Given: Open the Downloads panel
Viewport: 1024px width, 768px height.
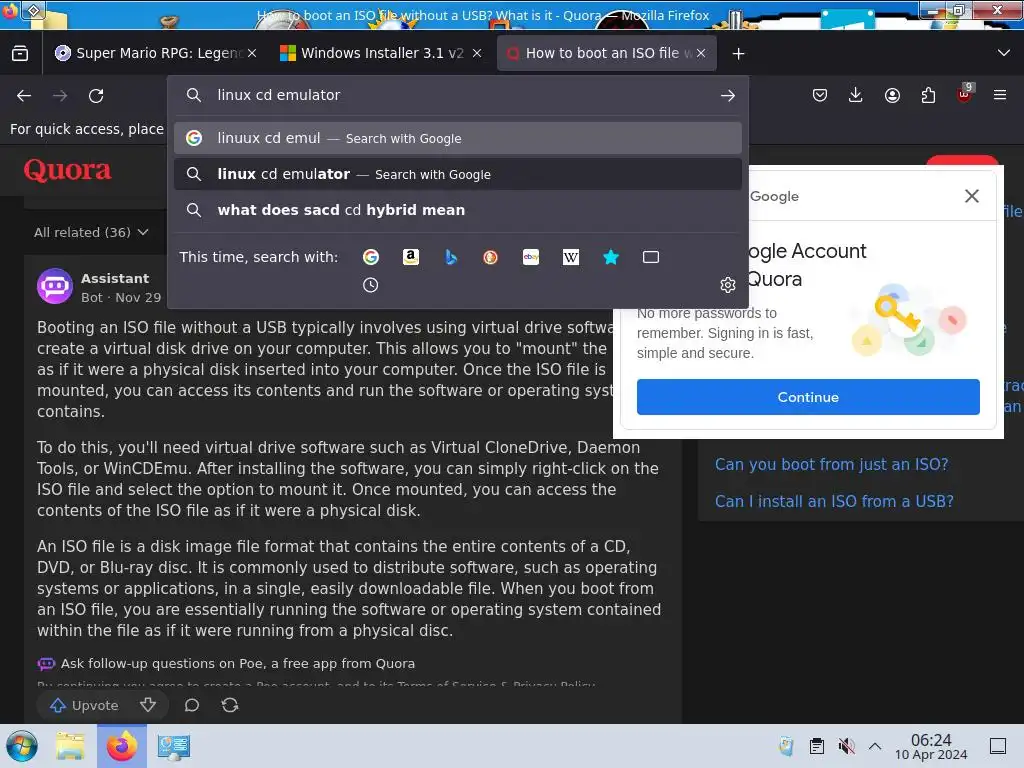Looking at the screenshot, I should pyautogui.click(x=856, y=95).
